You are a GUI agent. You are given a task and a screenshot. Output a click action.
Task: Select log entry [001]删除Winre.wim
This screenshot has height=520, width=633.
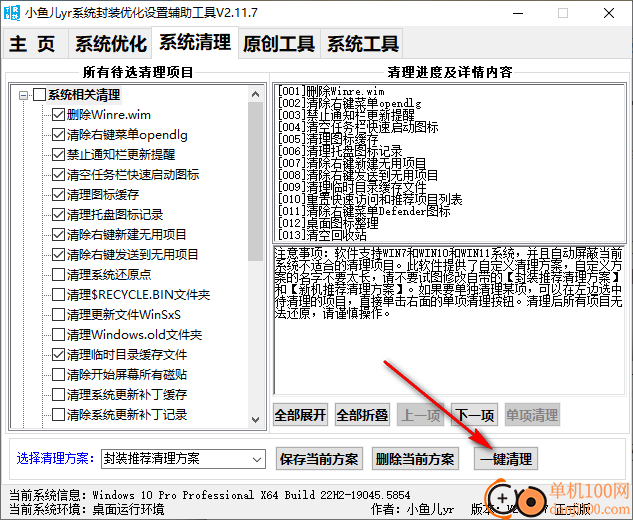[x=331, y=91]
